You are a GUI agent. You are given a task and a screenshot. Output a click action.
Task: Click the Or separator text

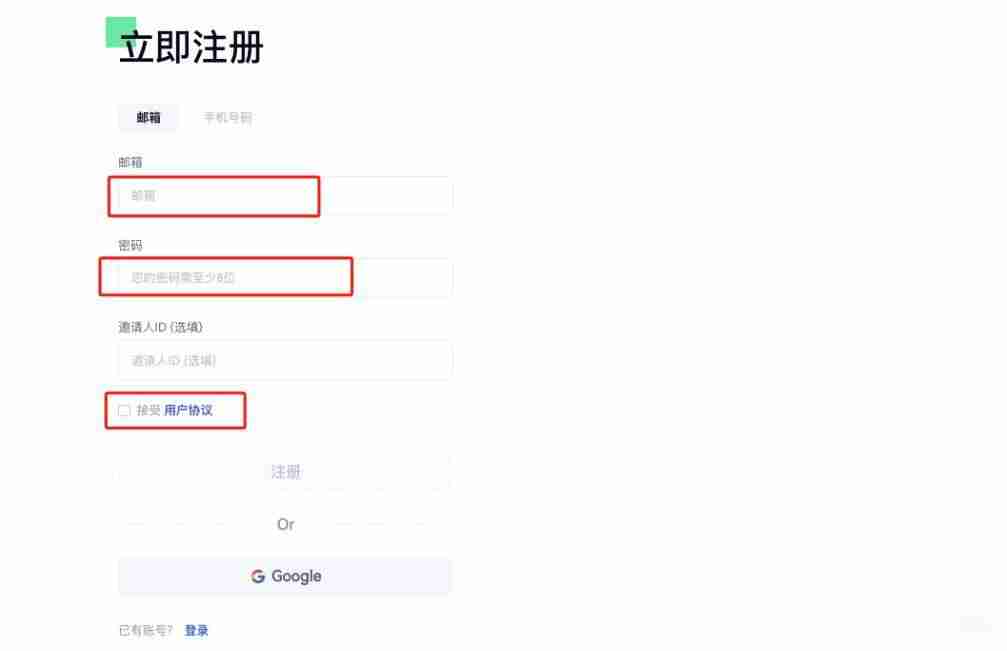(285, 524)
